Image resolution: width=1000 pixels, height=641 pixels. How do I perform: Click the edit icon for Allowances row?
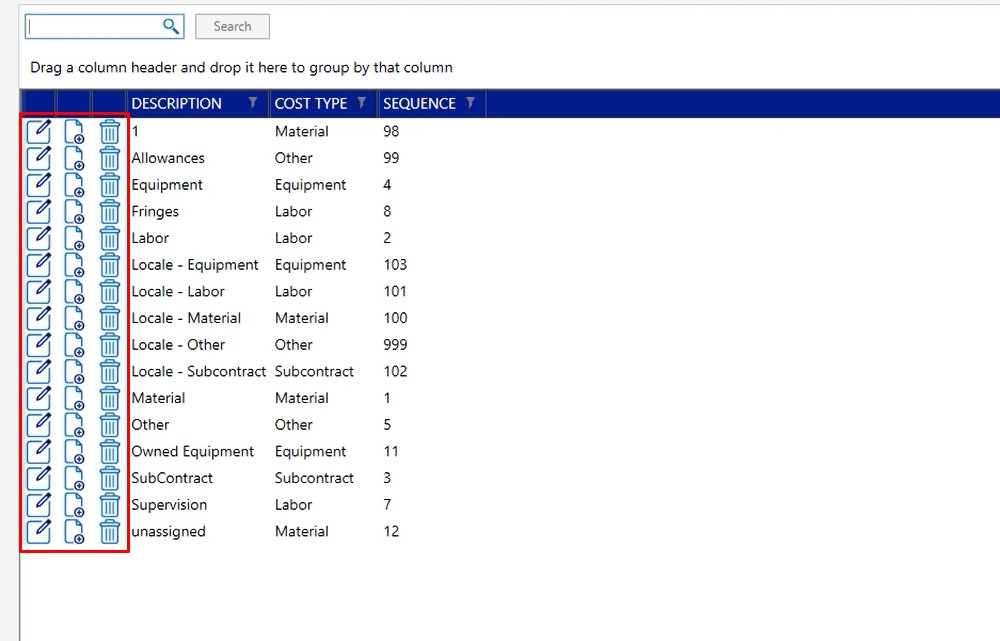coord(38,158)
